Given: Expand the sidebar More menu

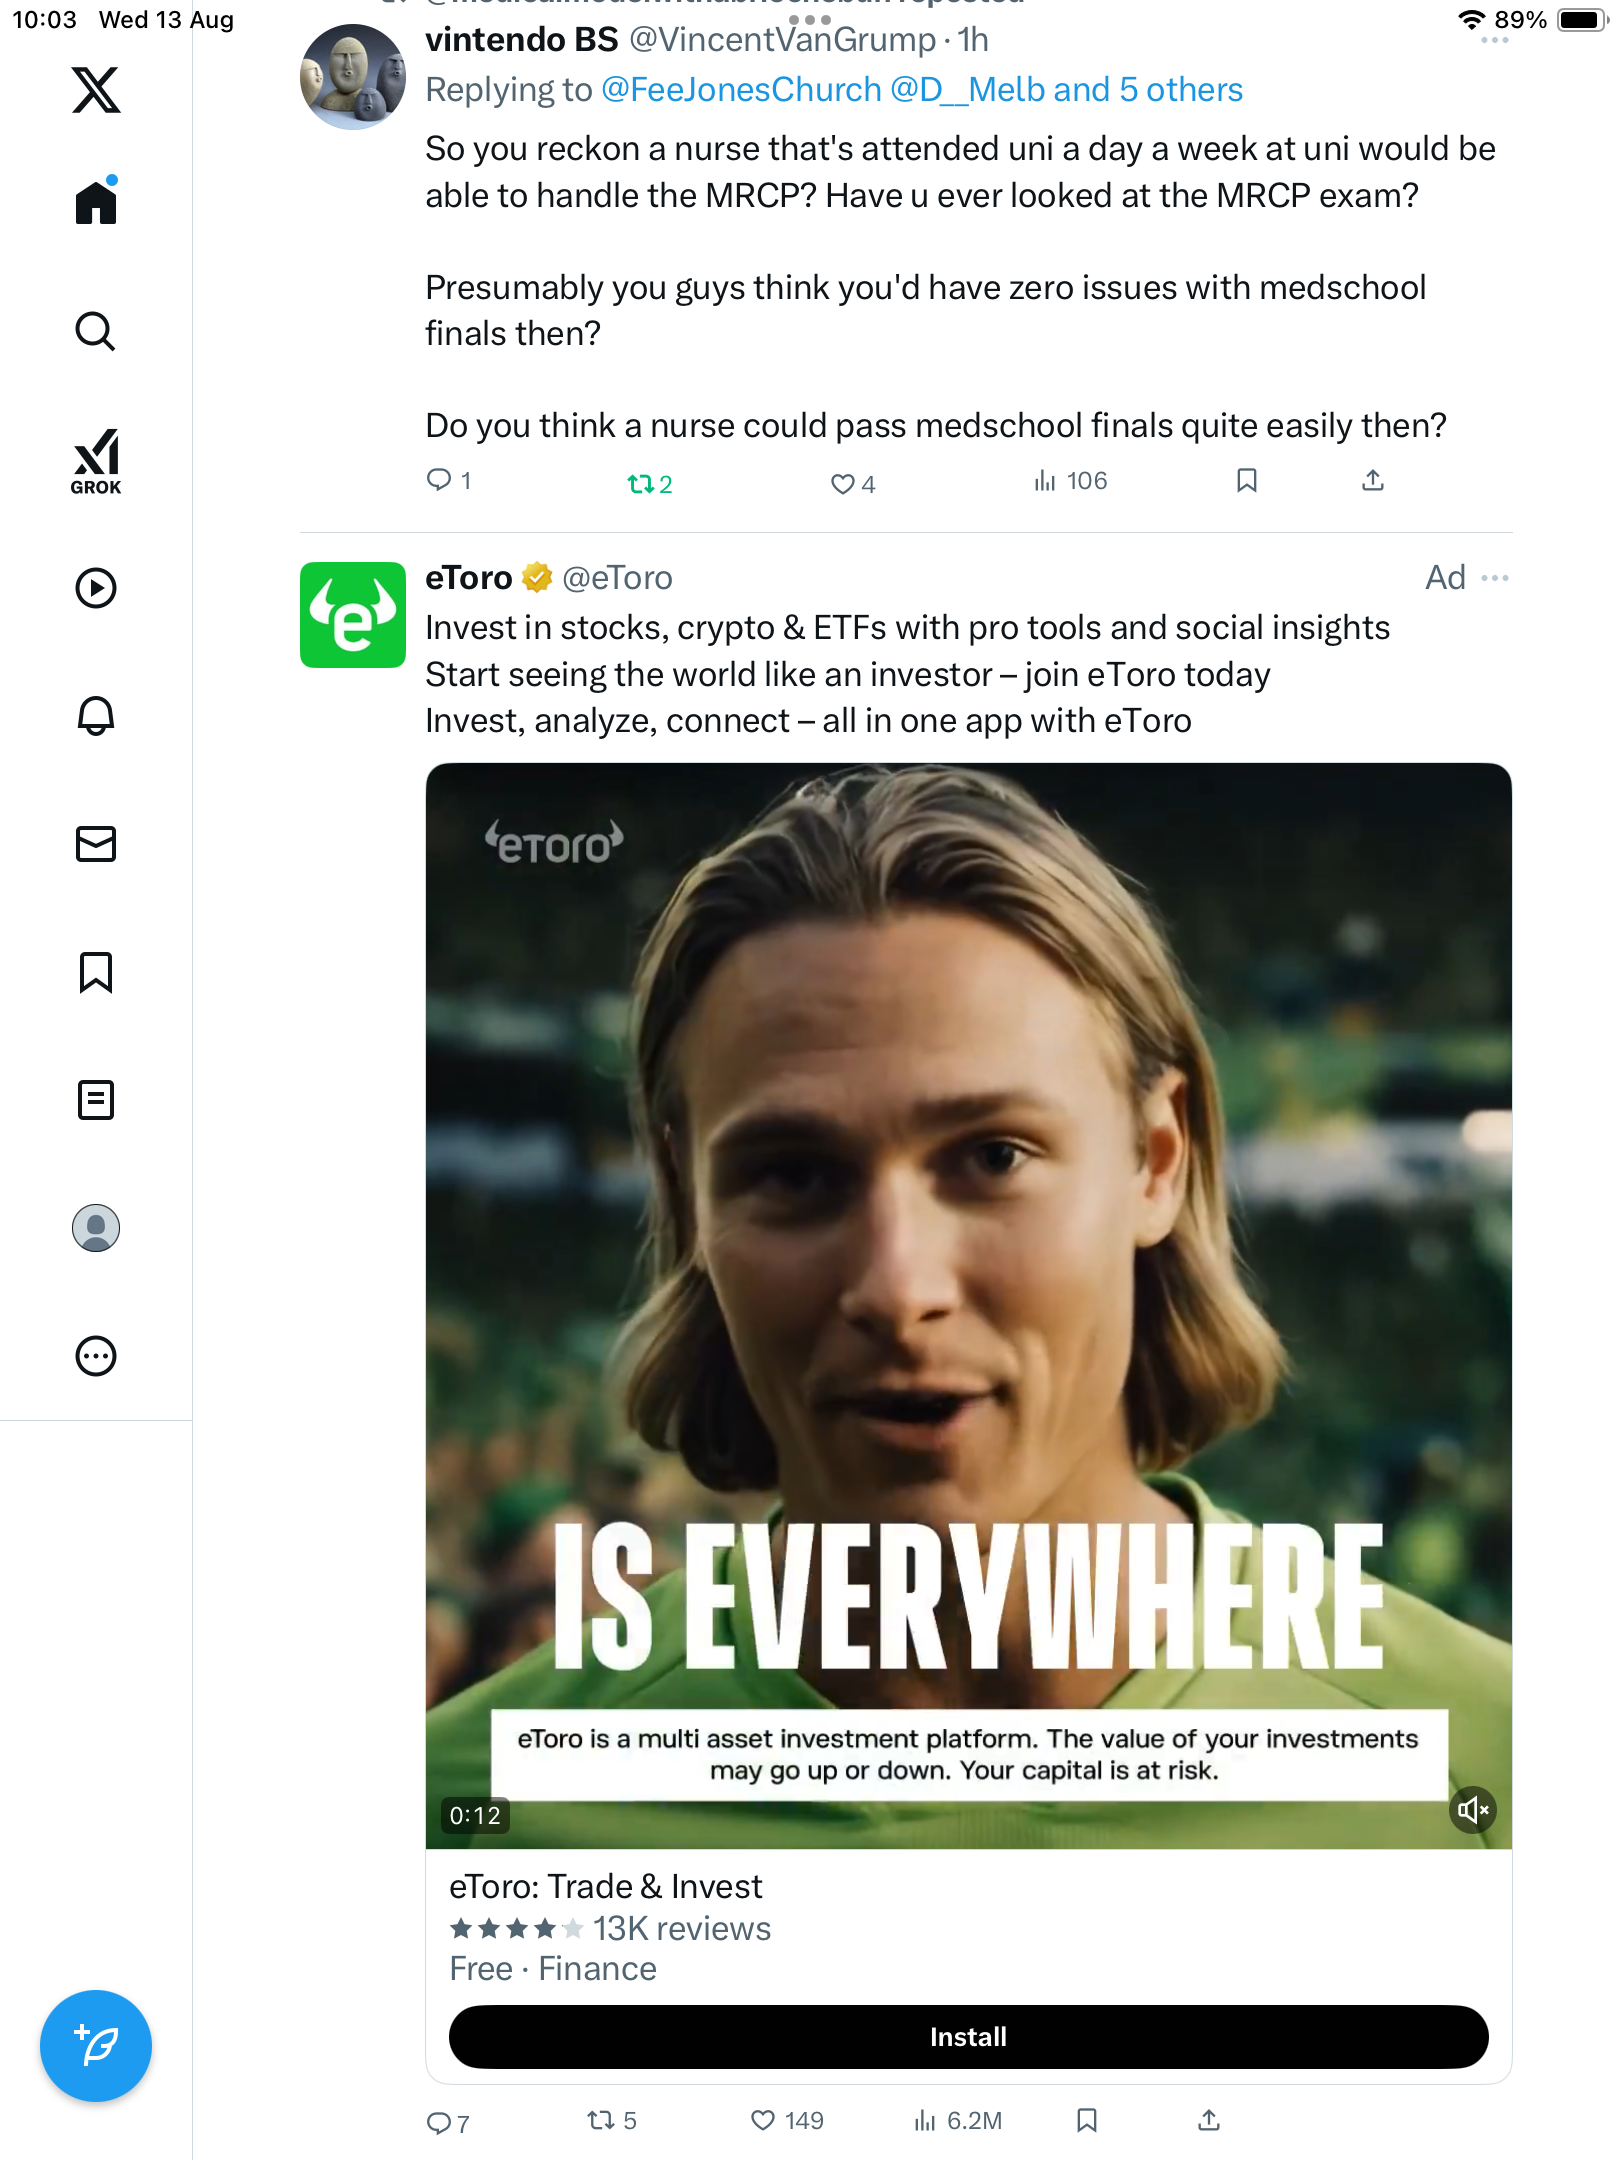Looking at the screenshot, I should pos(96,1356).
